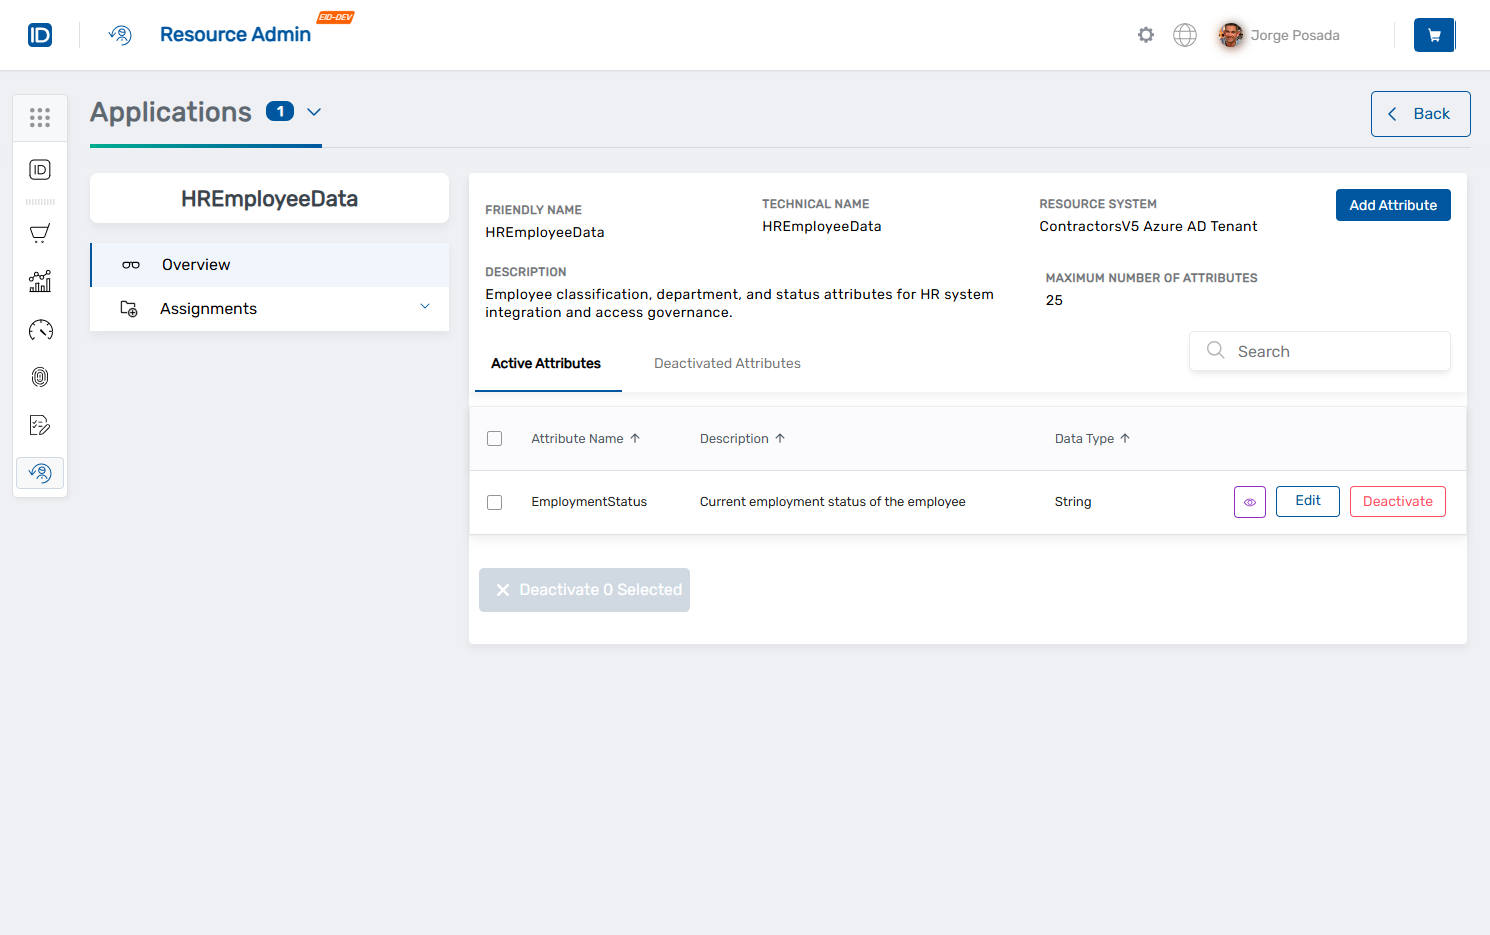This screenshot has width=1490, height=935.
Task: Toggle the select-all checkbox in table header
Action: (494, 438)
